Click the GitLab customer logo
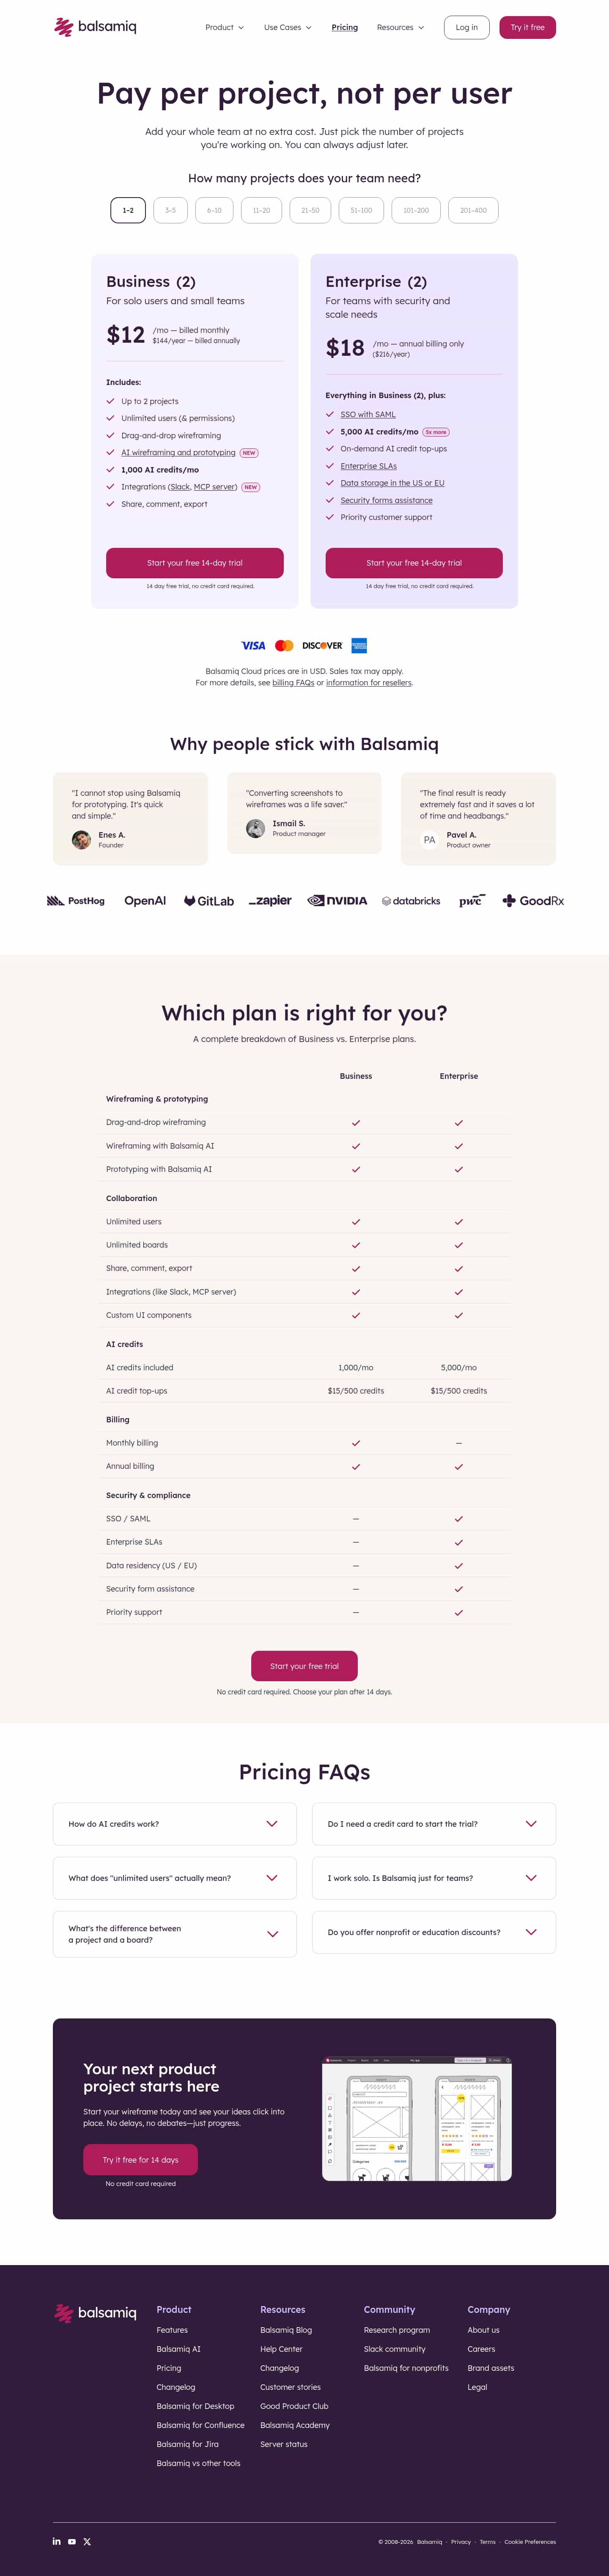This screenshot has width=609, height=2576. [209, 901]
